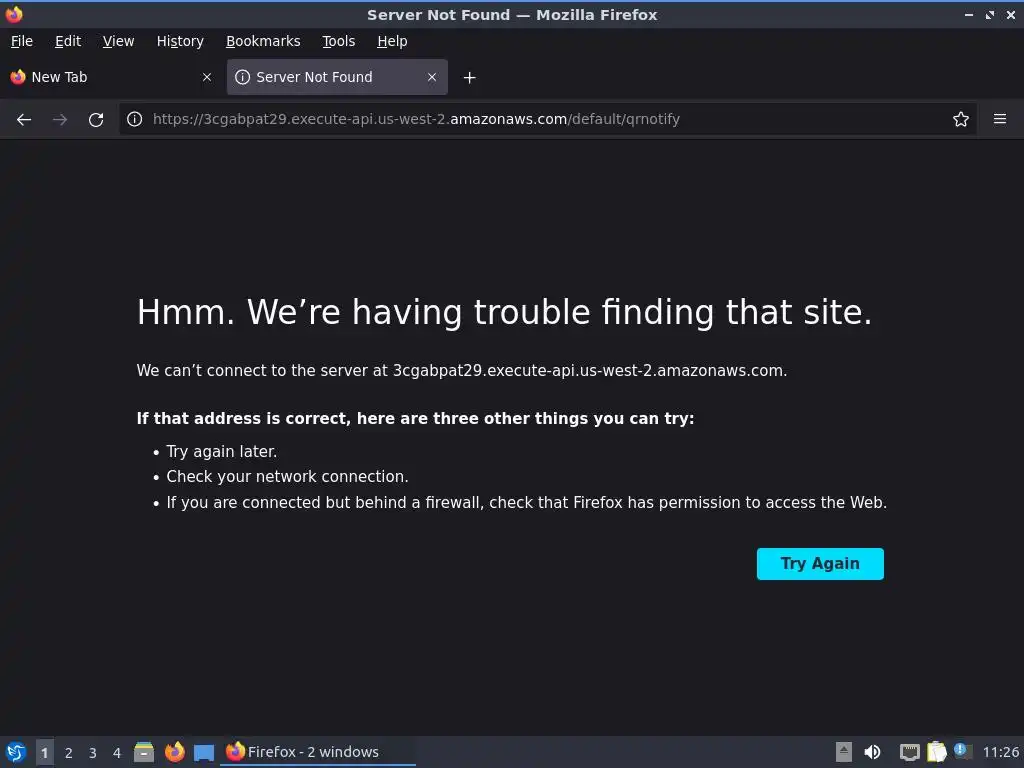Open the Edit menu
Viewport: 1024px width, 768px height.
tap(68, 41)
